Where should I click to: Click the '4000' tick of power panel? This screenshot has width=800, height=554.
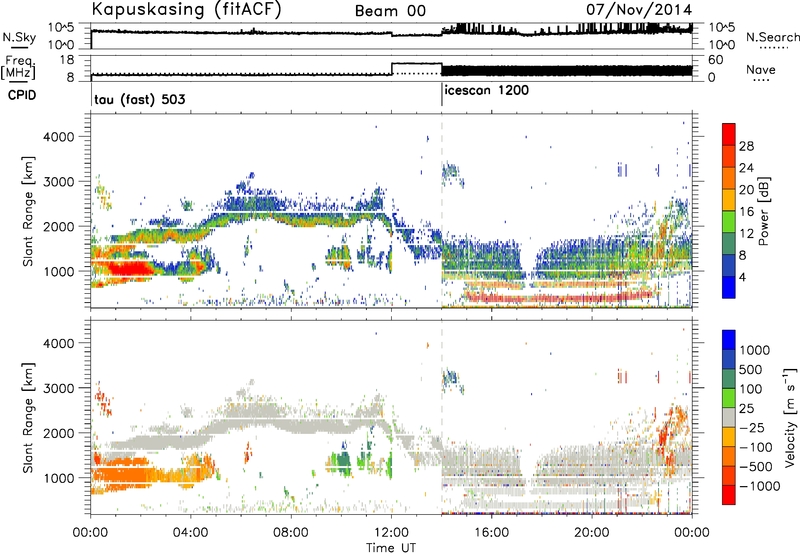pos(58,137)
